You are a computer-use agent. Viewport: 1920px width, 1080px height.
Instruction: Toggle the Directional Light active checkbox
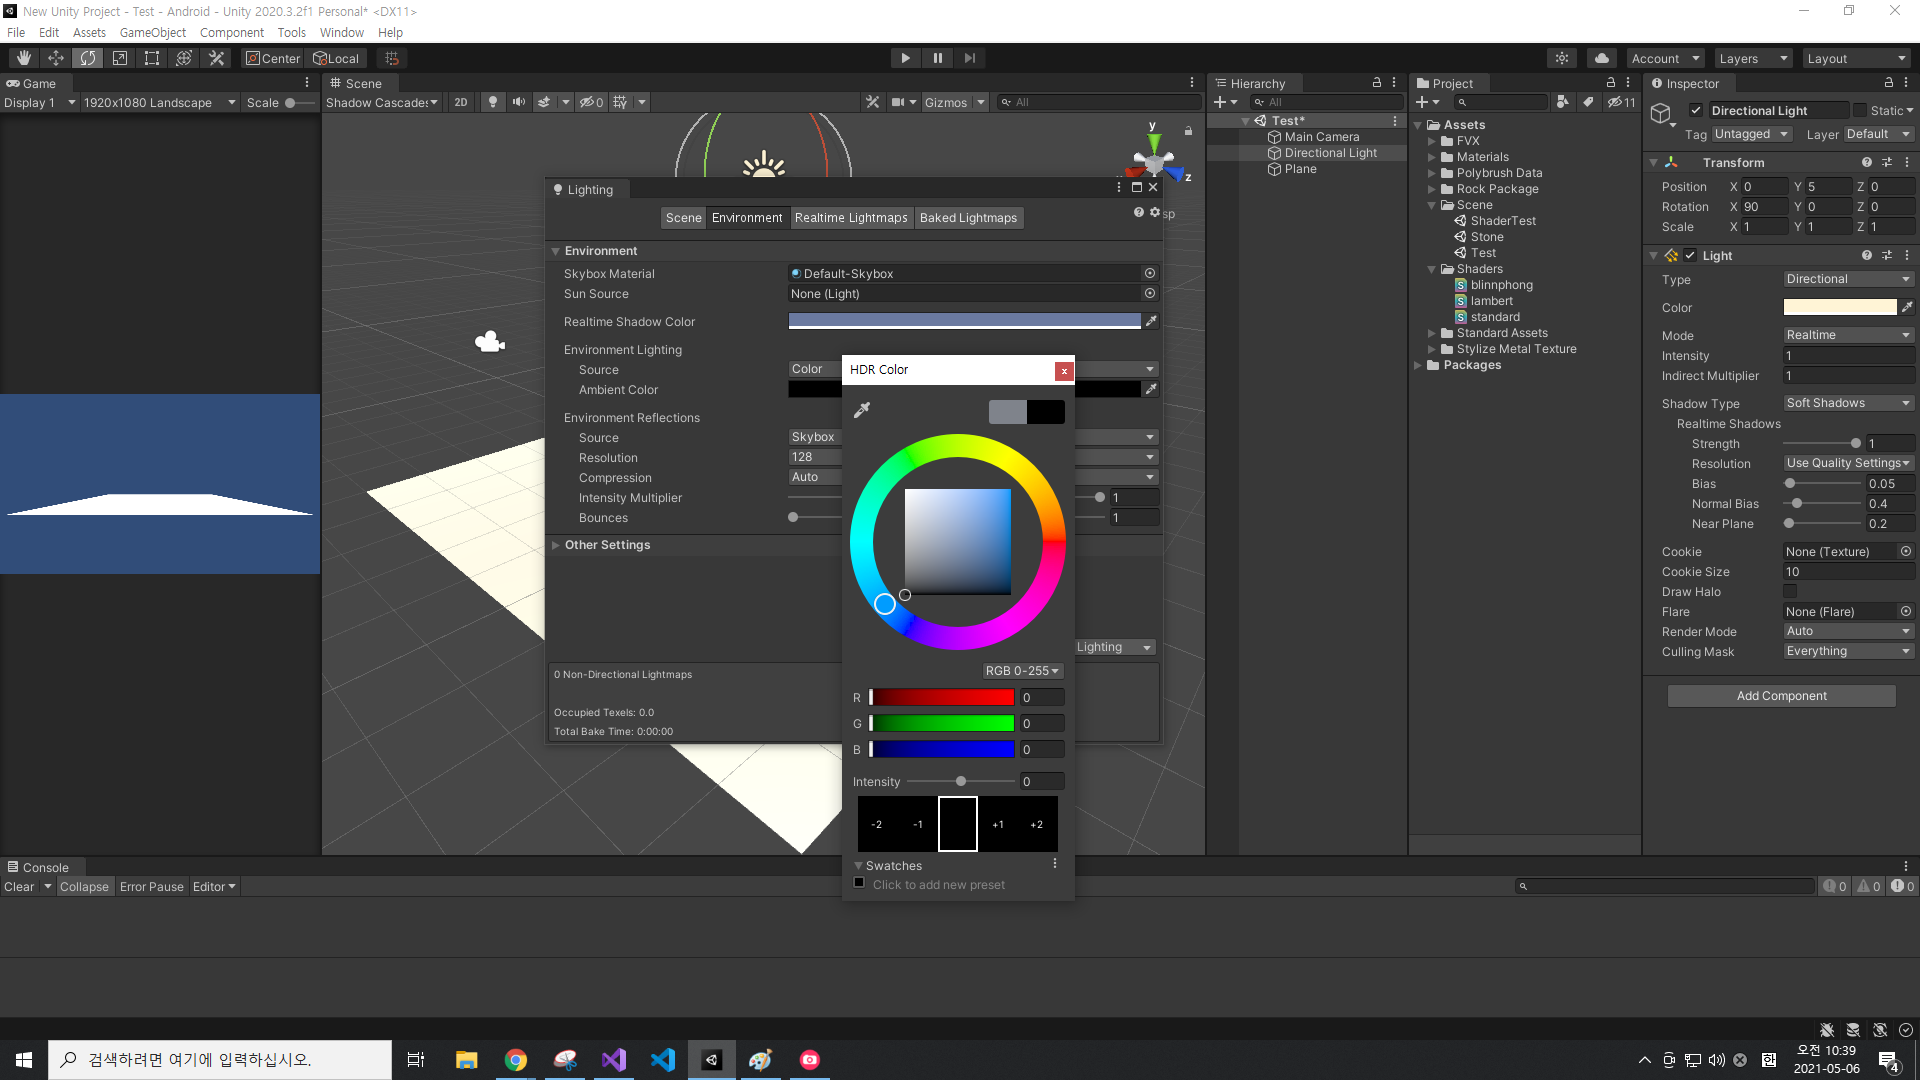click(1696, 110)
